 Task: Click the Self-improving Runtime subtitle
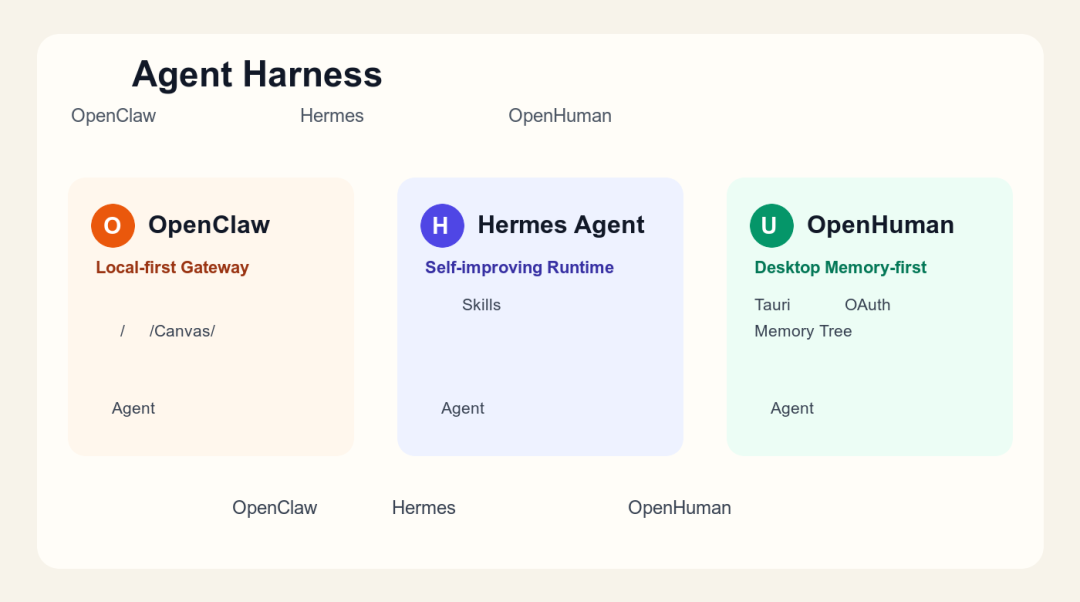(x=519, y=267)
